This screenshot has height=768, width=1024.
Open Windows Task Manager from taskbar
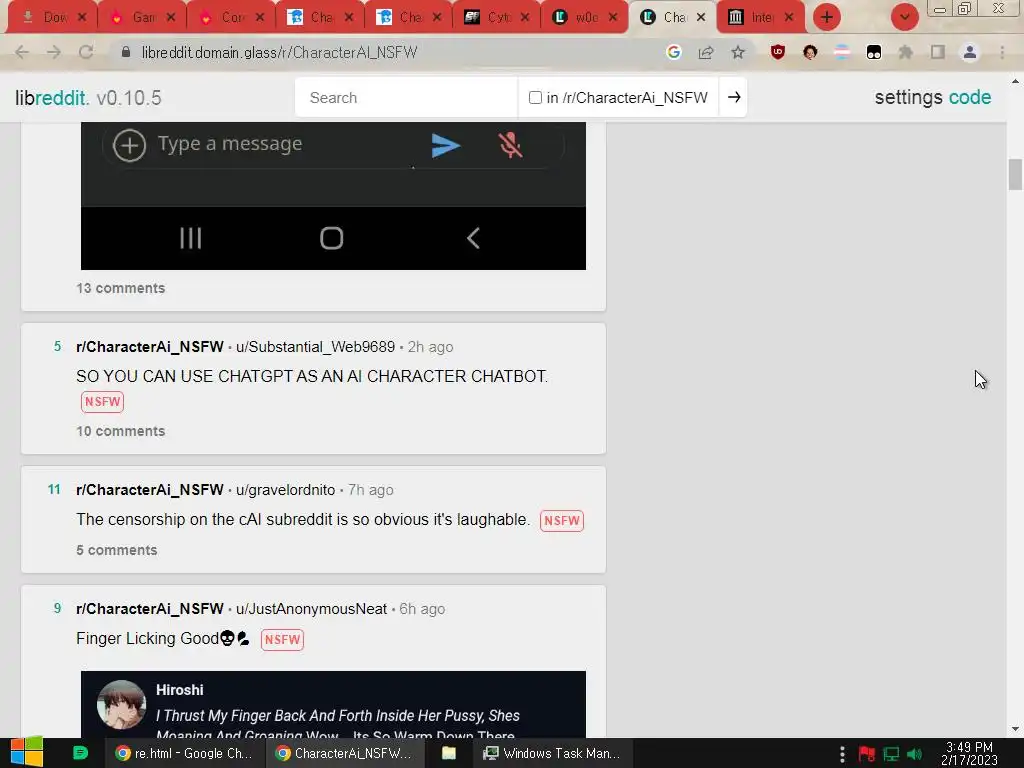[552, 753]
